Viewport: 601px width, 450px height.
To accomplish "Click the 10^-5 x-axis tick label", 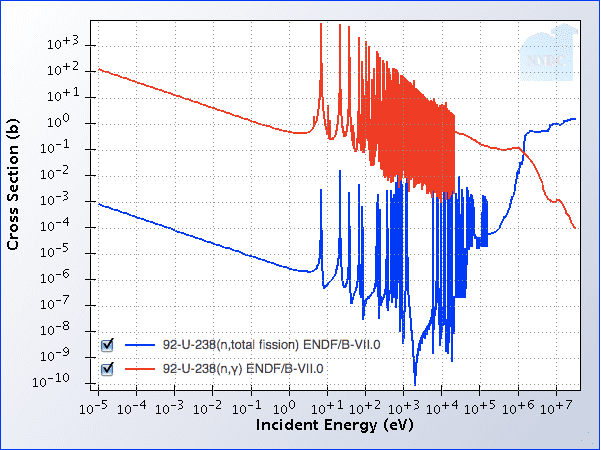I will point(94,407).
